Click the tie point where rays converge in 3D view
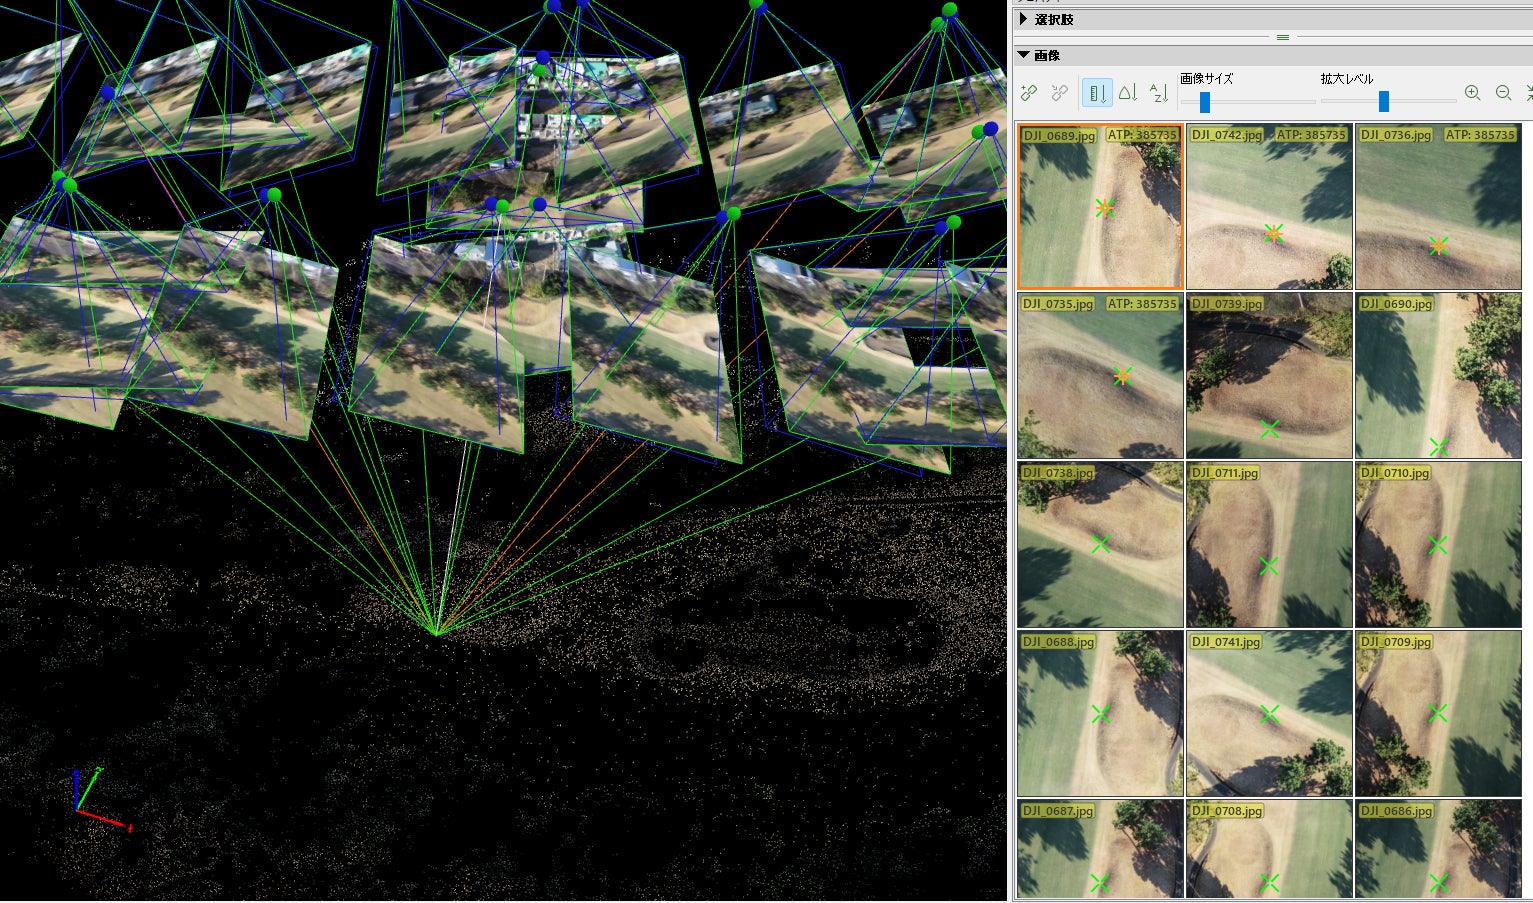 coord(436,632)
